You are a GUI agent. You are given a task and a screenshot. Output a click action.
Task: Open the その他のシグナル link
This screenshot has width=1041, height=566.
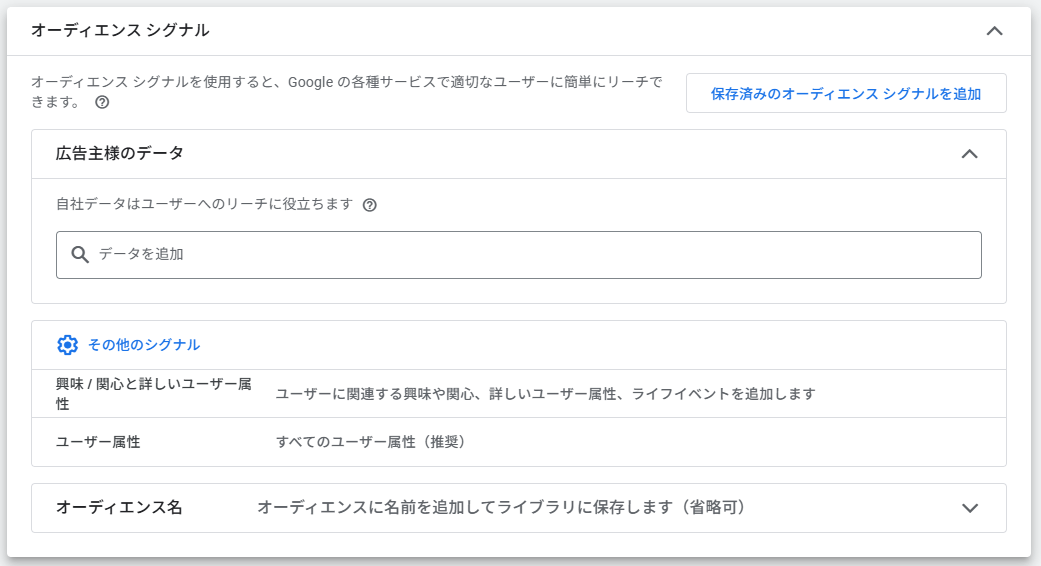[144, 345]
